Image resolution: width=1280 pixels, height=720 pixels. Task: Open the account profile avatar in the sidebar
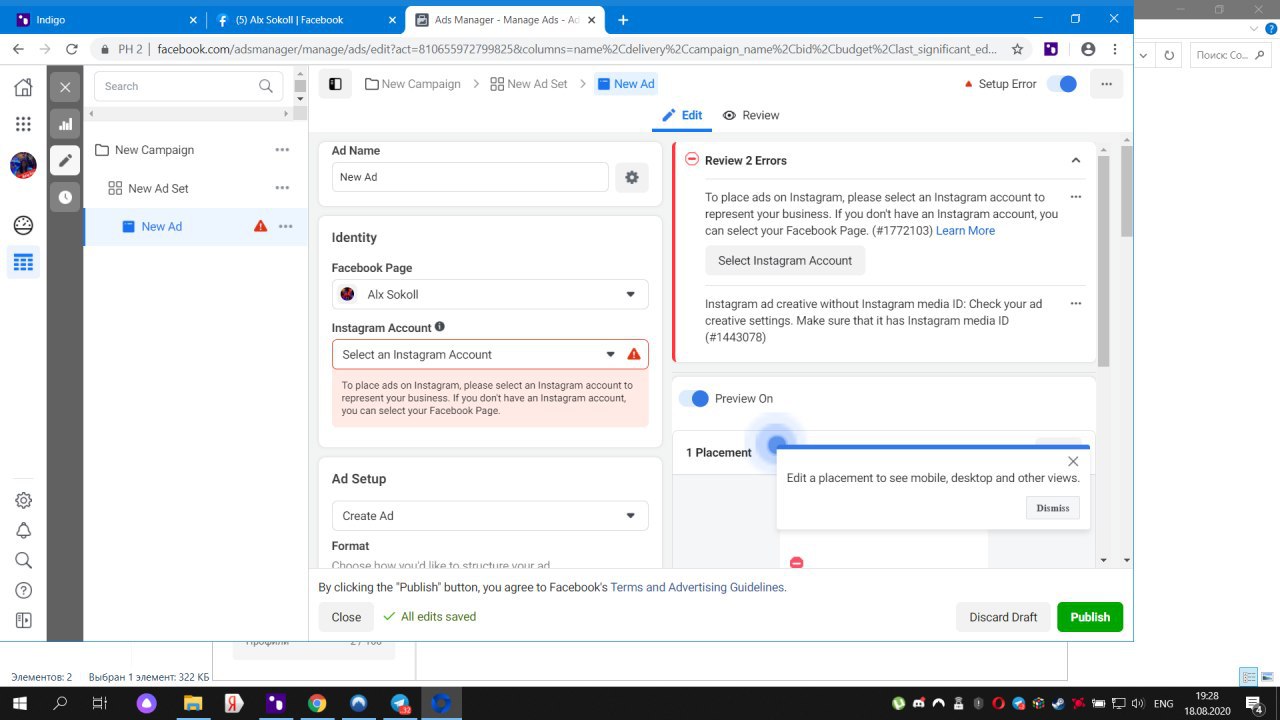(23, 165)
